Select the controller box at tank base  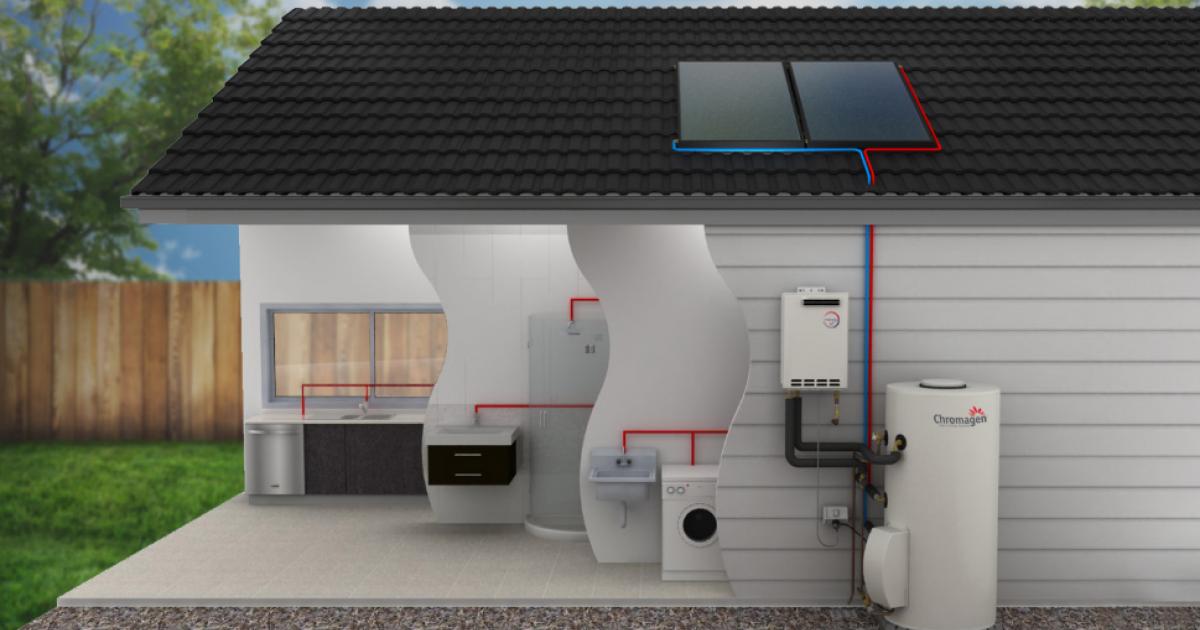pos(886,565)
